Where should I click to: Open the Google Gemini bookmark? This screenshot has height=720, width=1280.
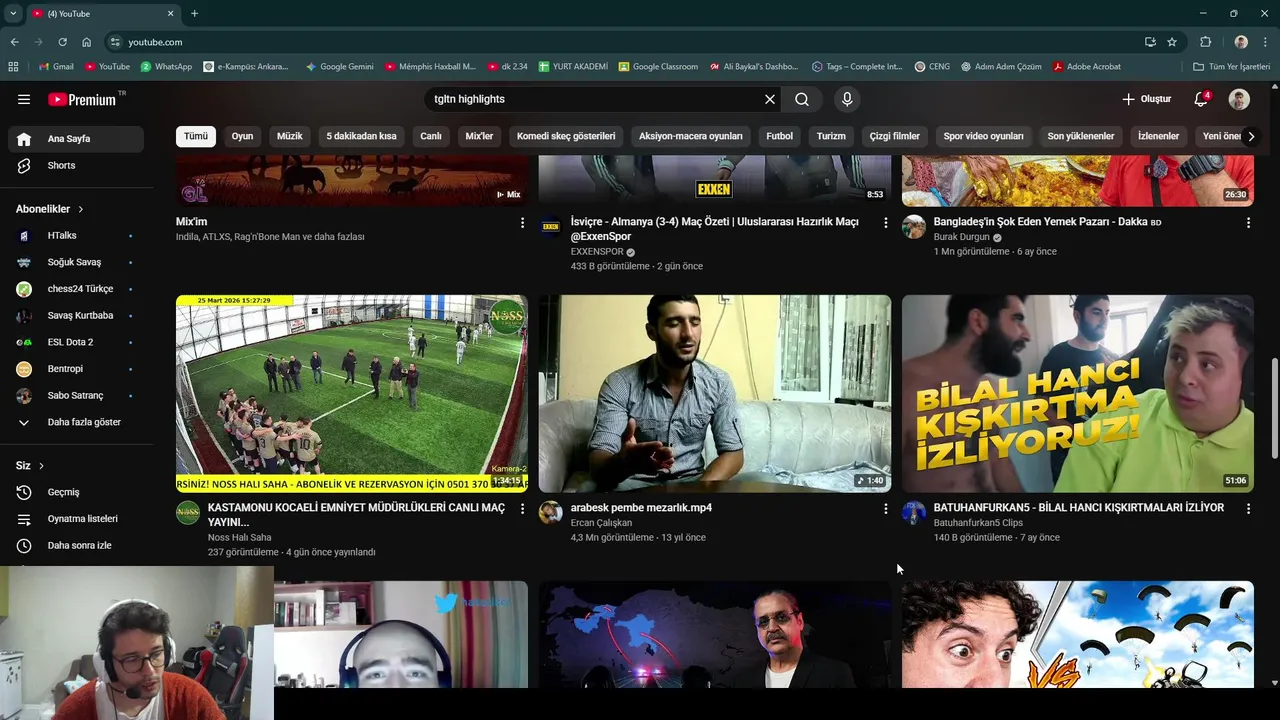(x=340, y=67)
